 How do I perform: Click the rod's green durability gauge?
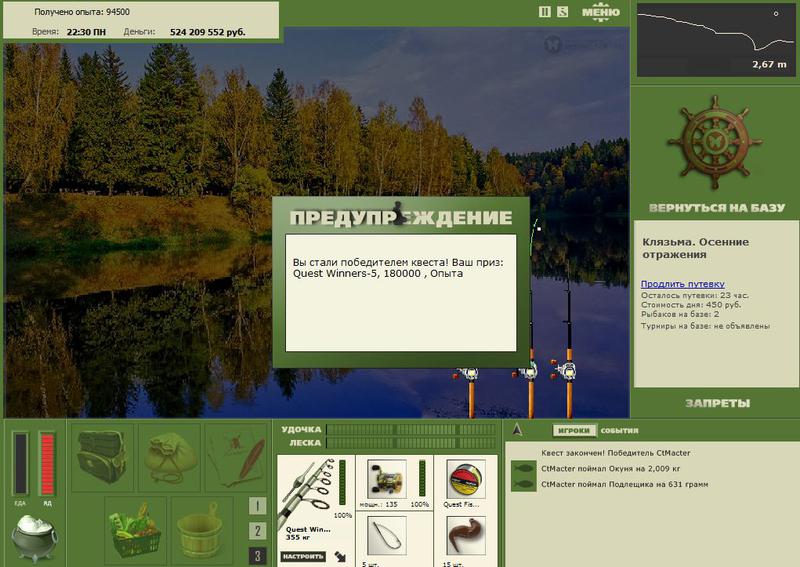[x=342, y=482]
